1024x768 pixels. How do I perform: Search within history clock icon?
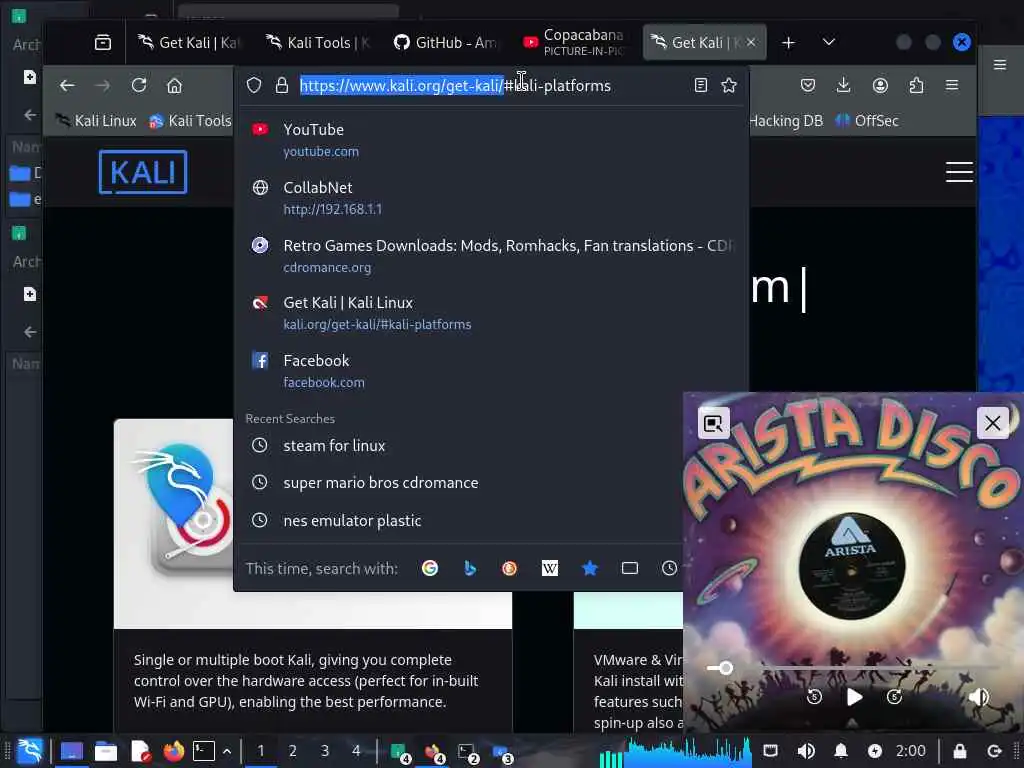tap(669, 568)
